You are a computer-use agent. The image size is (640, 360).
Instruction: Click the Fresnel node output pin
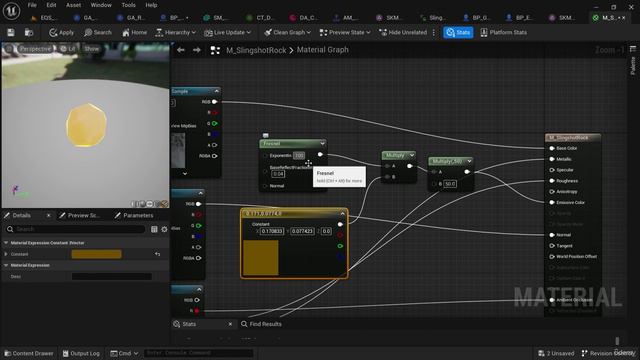(320, 154)
